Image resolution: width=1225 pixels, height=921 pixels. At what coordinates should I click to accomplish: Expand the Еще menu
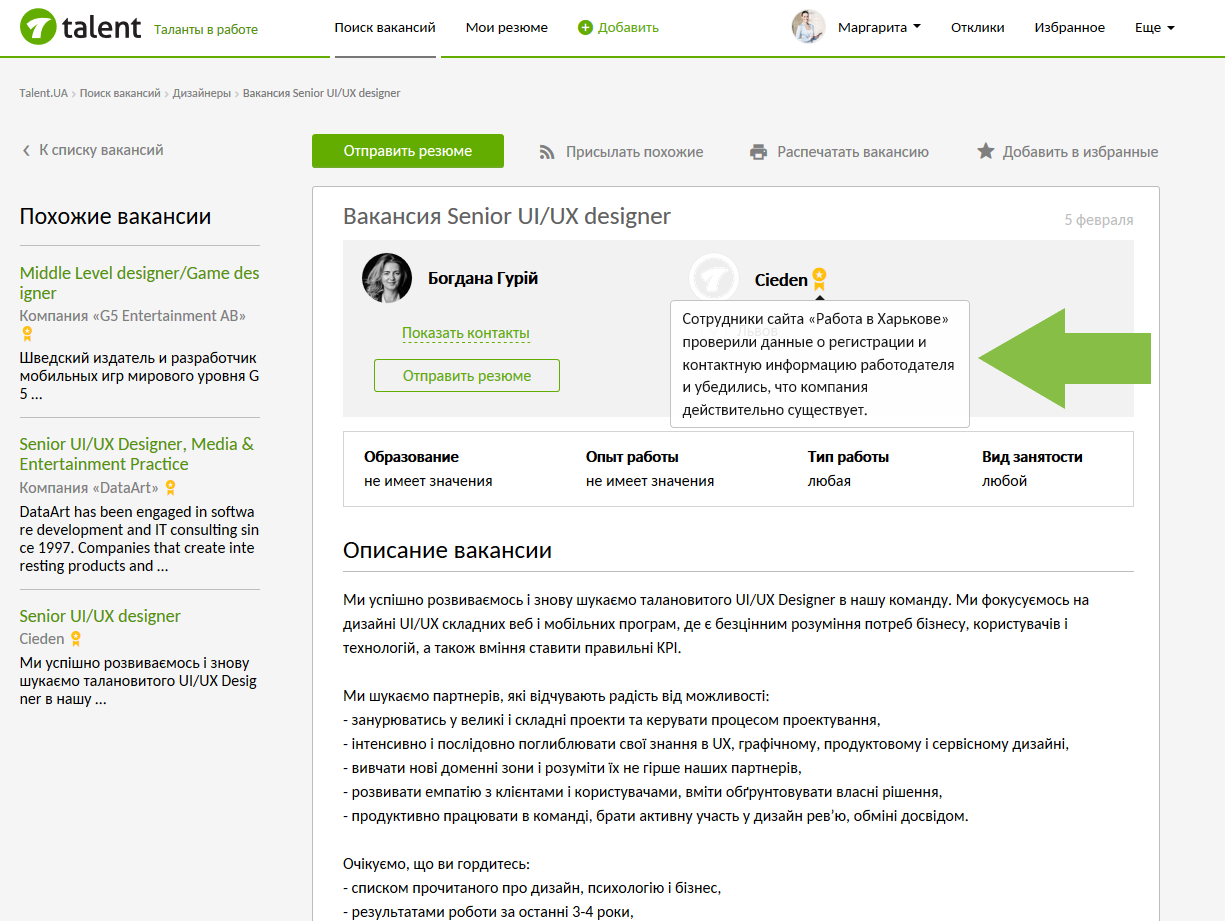1155,27
